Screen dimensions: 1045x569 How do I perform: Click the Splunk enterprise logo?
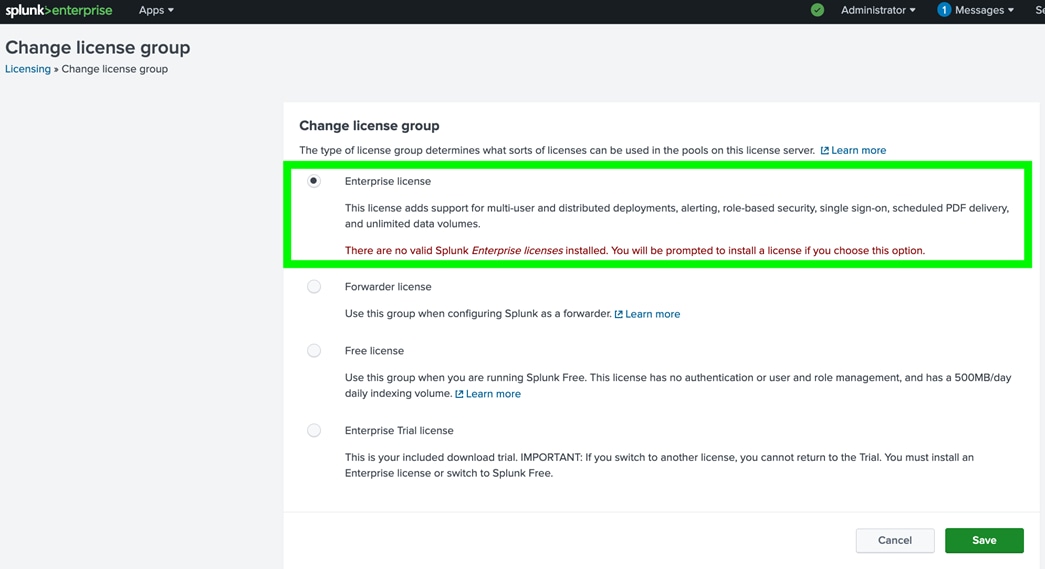coord(59,10)
